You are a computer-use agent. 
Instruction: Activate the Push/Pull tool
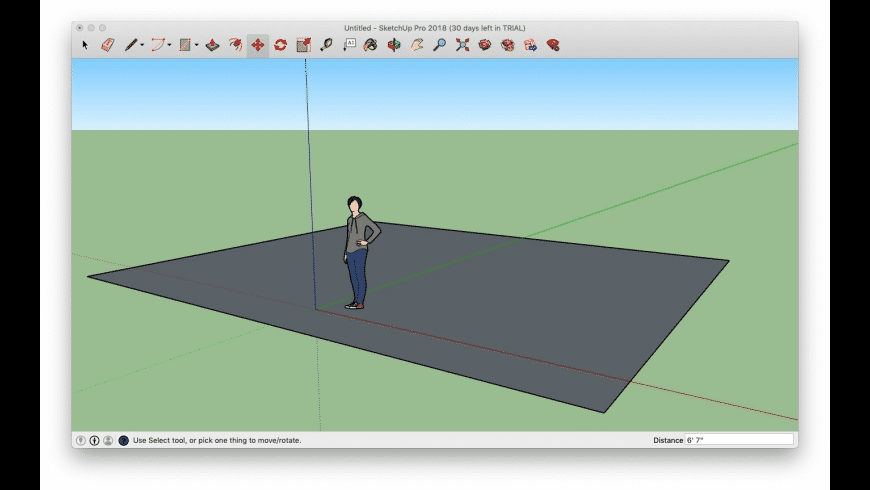pyautogui.click(x=213, y=45)
